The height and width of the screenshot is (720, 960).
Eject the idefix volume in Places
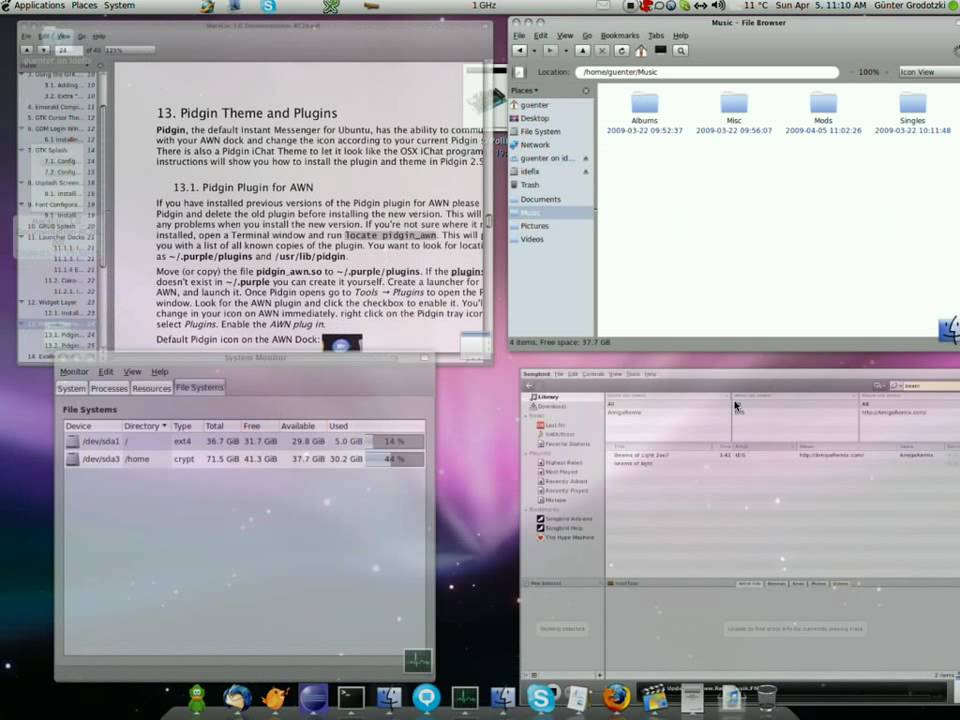(x=585, y=172)
